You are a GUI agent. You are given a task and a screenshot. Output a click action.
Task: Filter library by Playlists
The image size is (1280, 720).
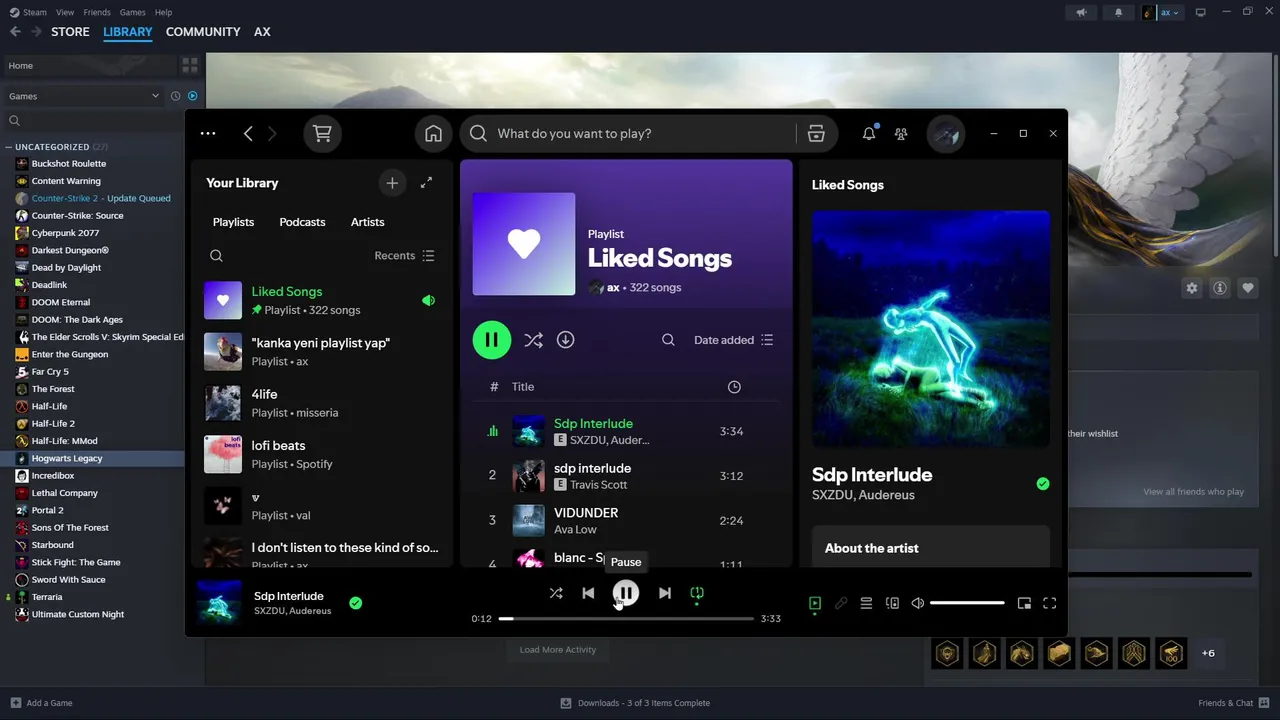point(233,222)
